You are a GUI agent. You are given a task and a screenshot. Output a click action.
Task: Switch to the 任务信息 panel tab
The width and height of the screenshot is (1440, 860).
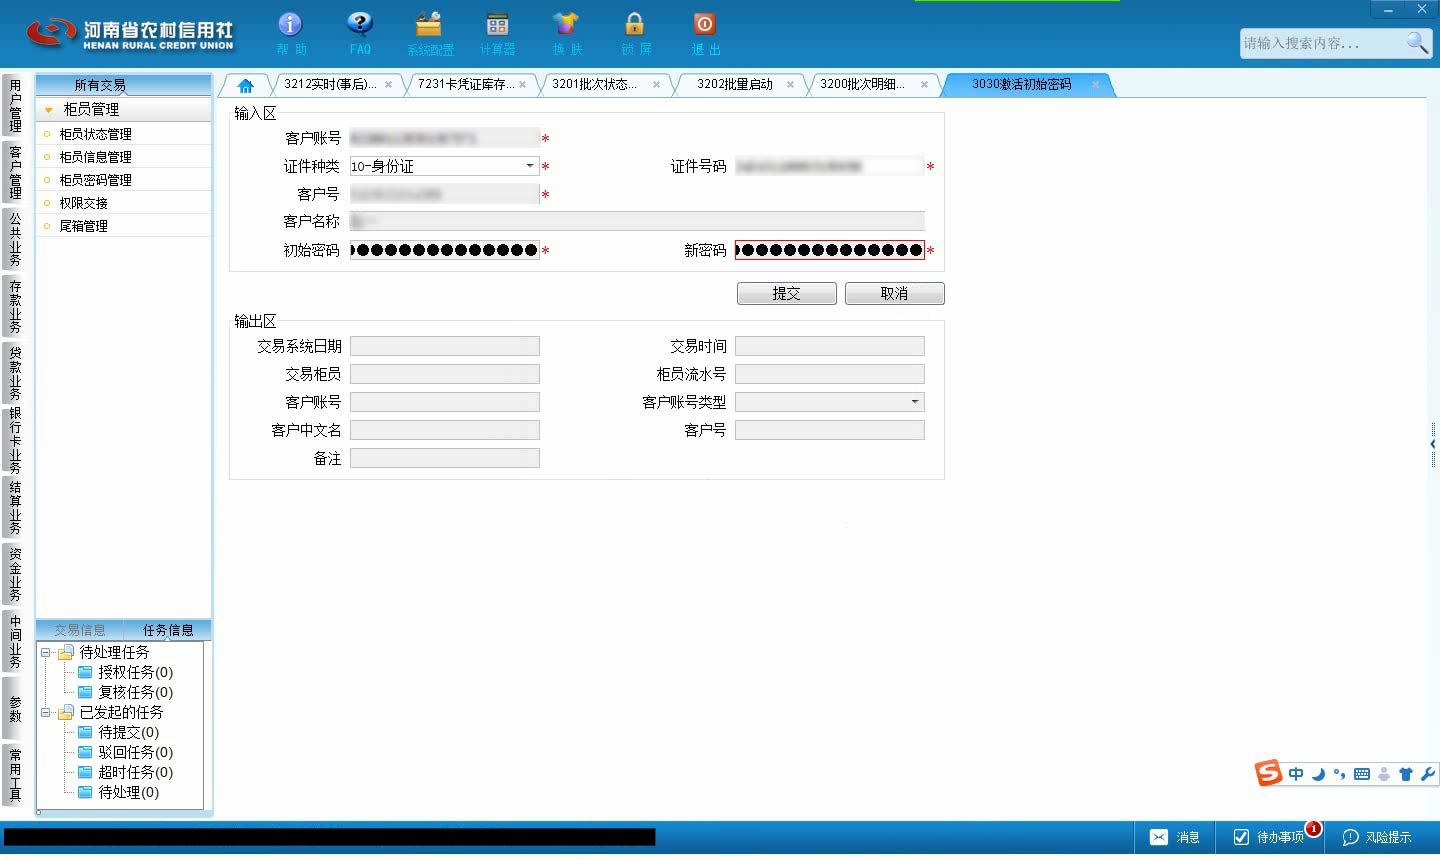tap(168, 630)
